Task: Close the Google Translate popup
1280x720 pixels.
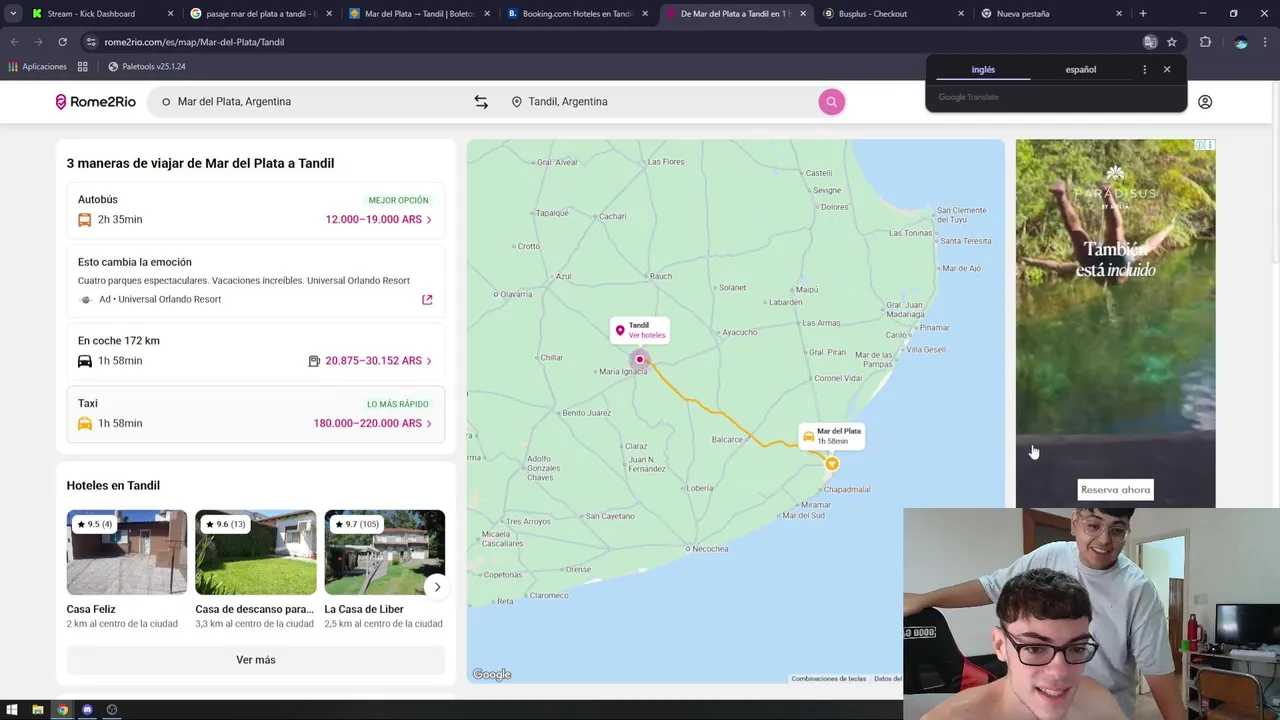Action: pos(1167,70)
